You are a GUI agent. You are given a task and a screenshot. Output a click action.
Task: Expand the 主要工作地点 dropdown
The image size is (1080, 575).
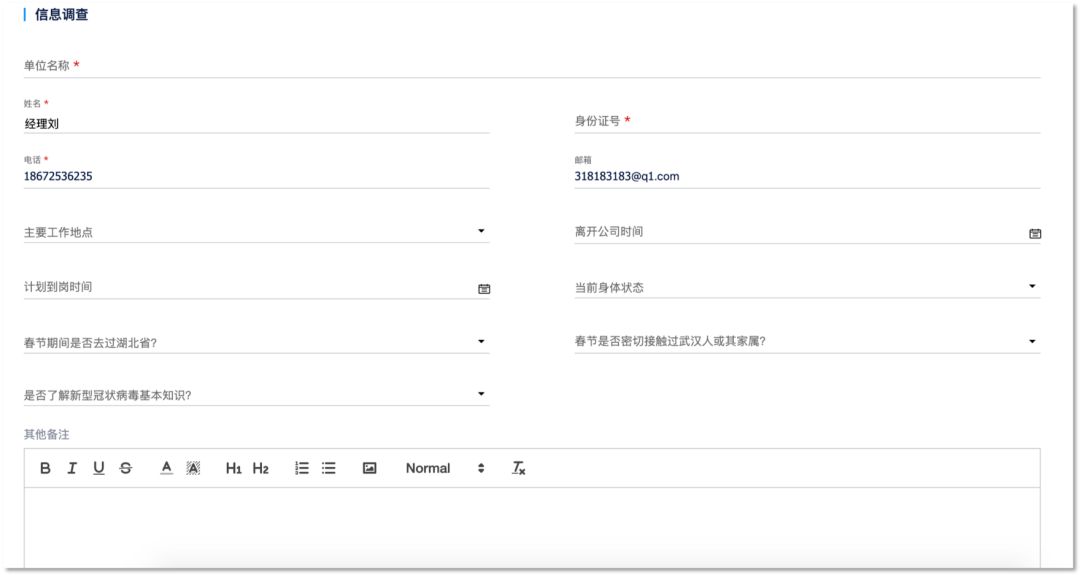256,232
